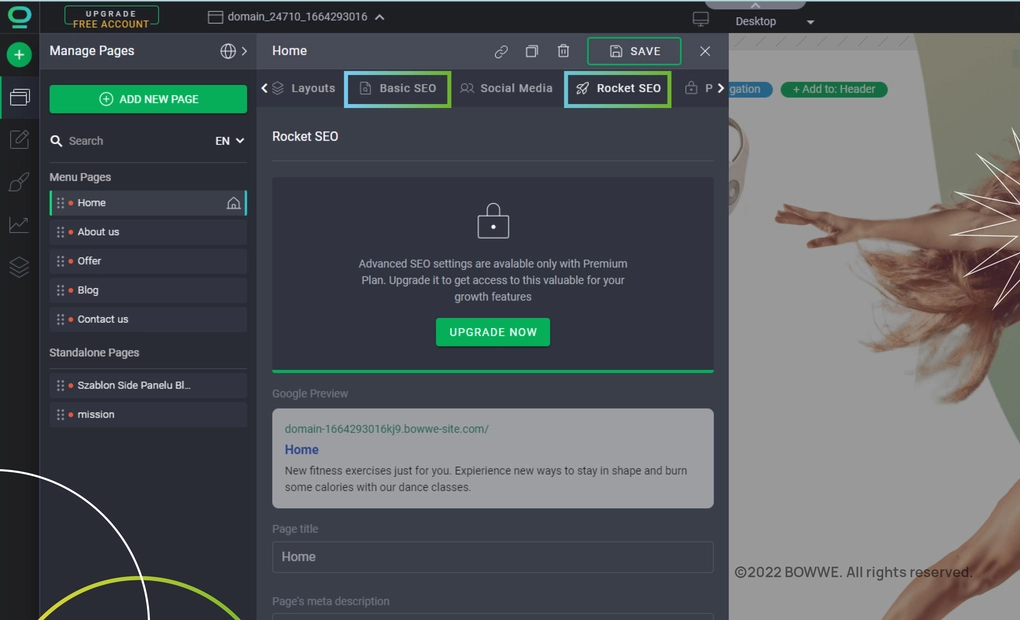Click drag handle of About us page
This screenshot has height=620, width=1020.
60,232
